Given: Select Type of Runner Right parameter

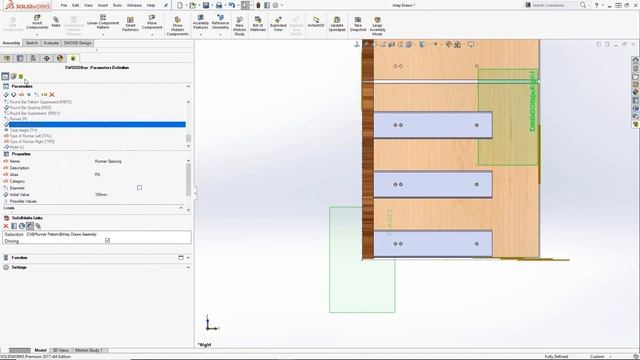Looking at the screenshot, I should (x=32, y=142).
